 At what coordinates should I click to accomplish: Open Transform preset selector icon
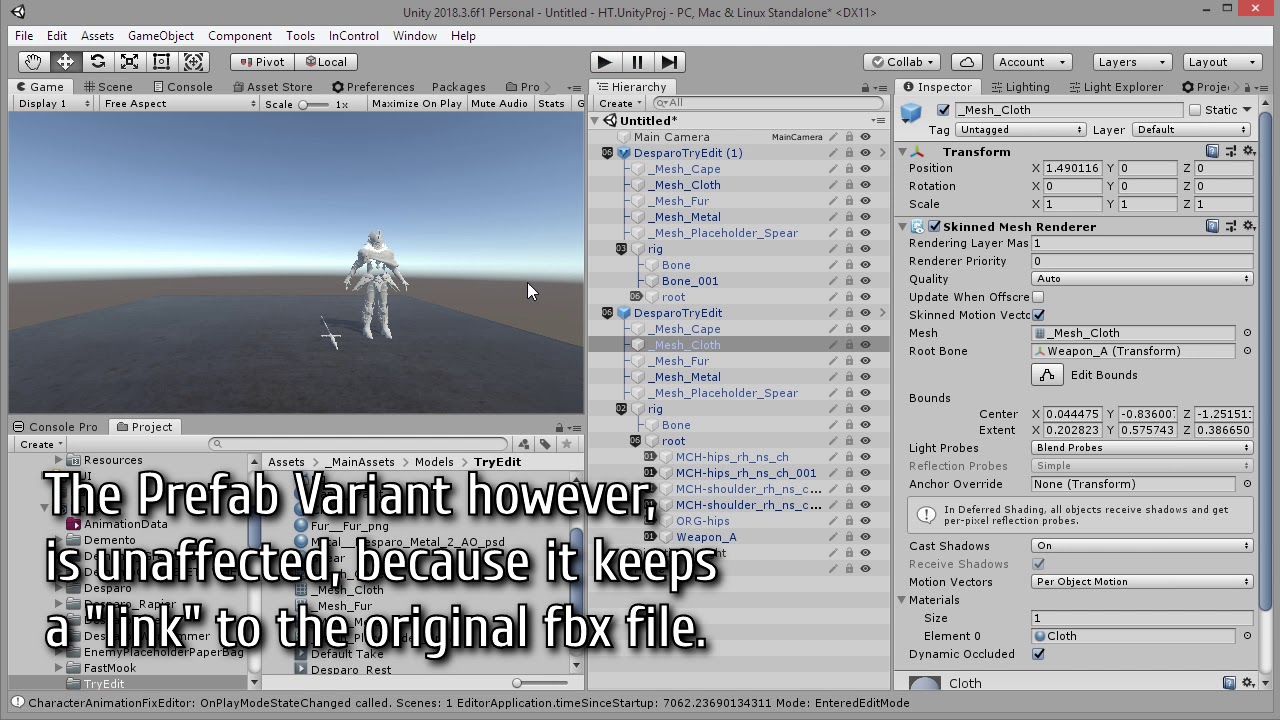pos(1230,152)
